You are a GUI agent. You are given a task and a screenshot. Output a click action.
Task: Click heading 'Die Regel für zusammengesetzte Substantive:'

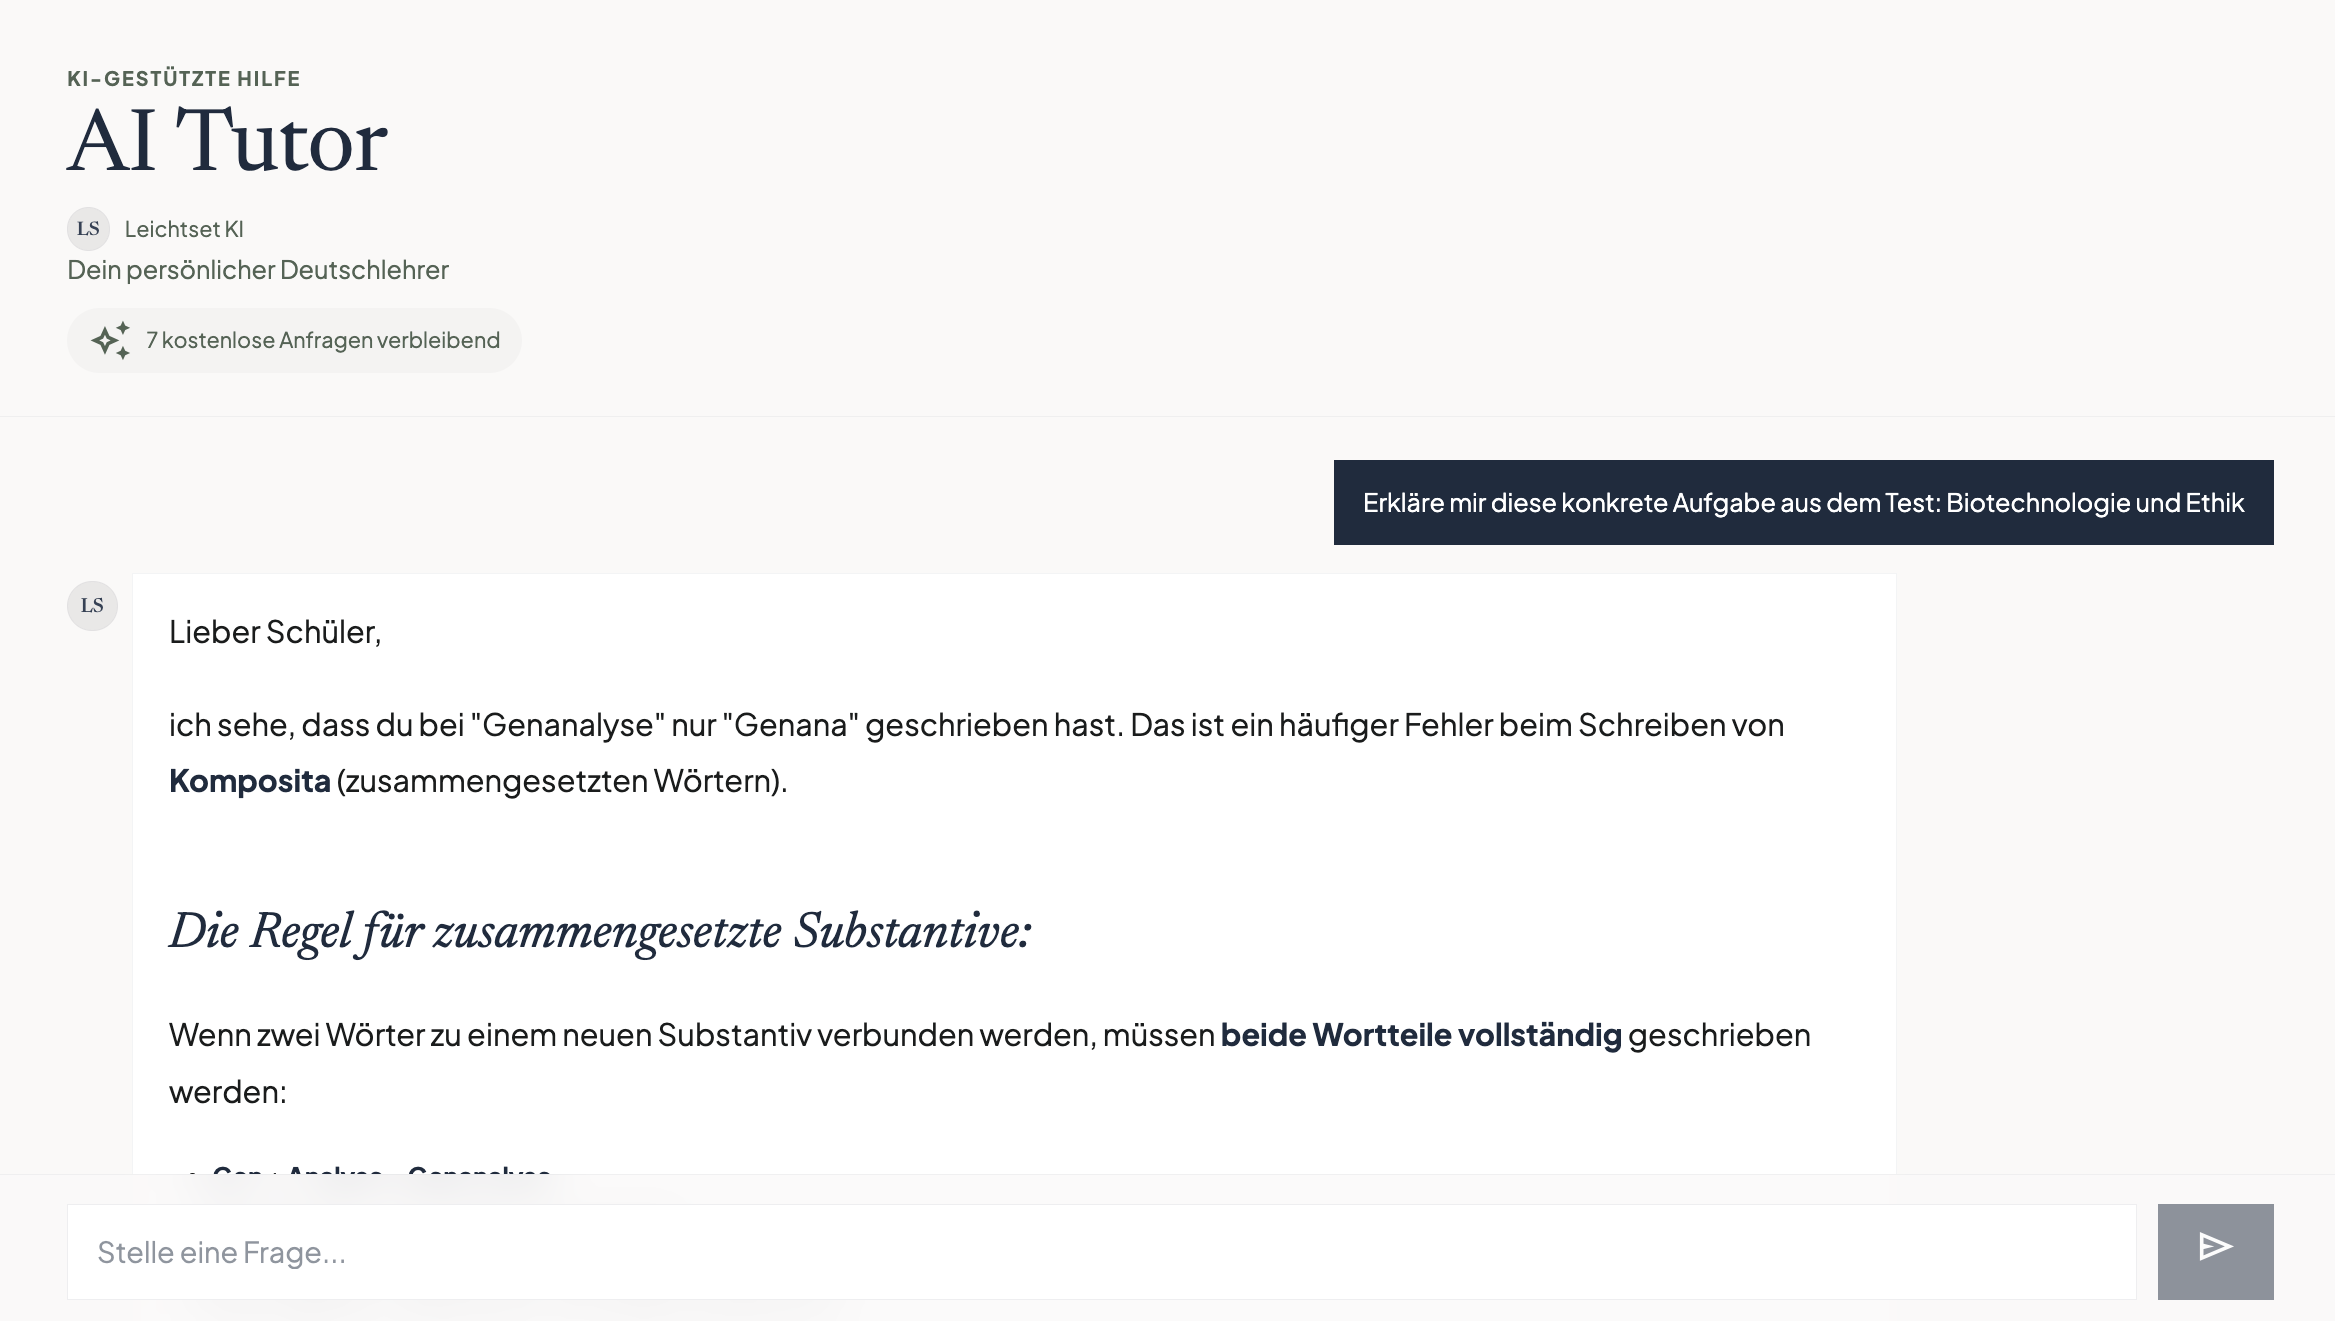coord(600,931)
